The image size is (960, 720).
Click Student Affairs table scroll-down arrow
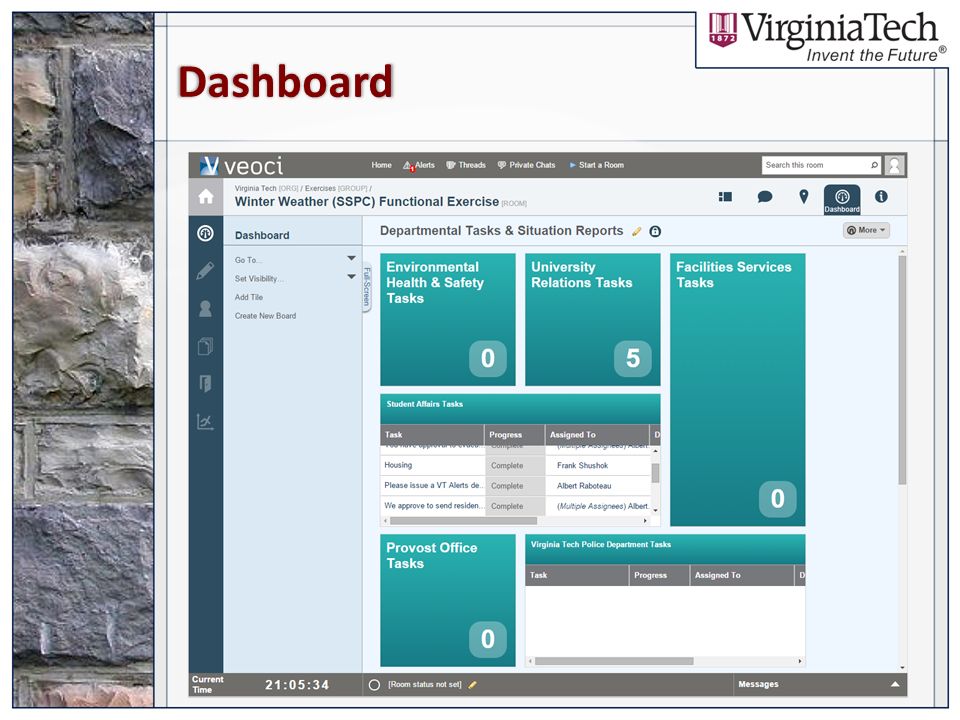655,511
